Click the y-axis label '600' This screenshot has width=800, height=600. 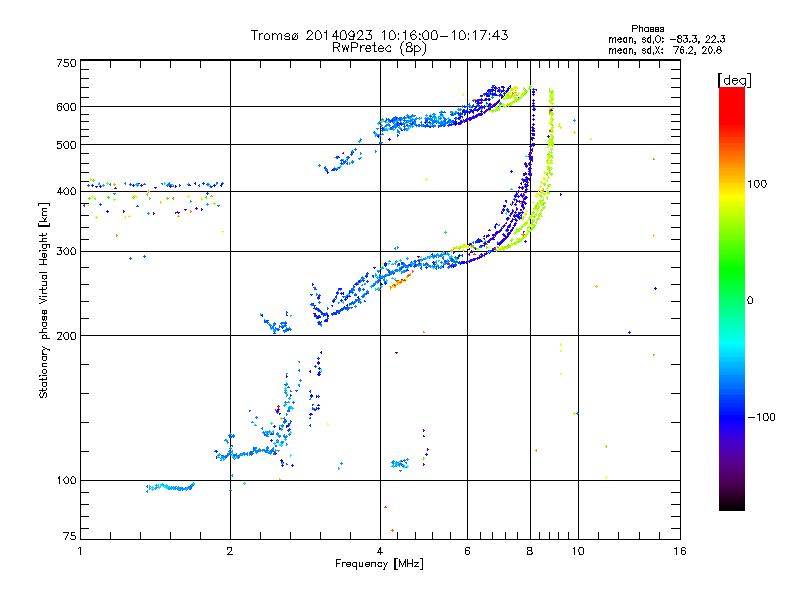(66, 107)
